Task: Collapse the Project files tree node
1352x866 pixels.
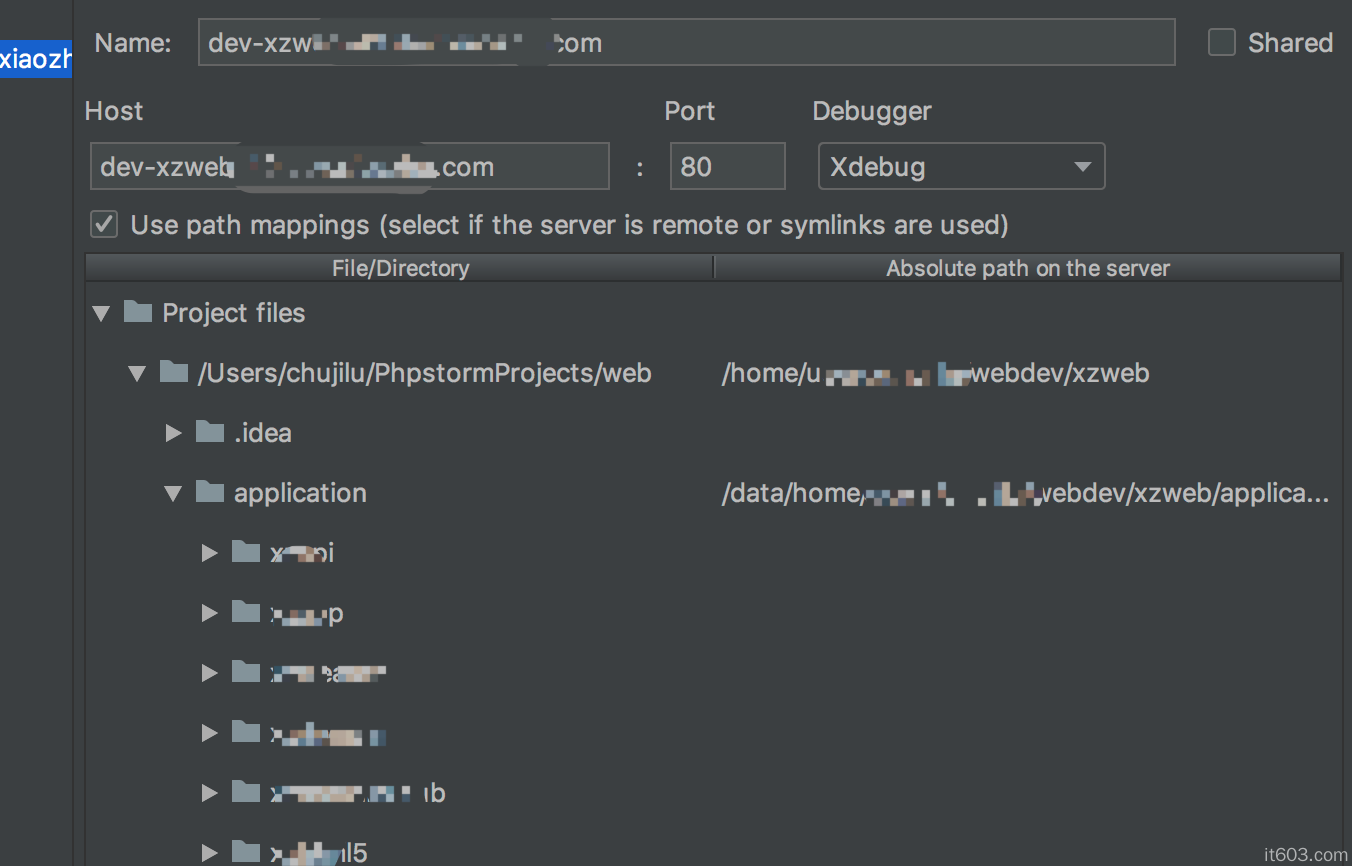Action: 100,314
